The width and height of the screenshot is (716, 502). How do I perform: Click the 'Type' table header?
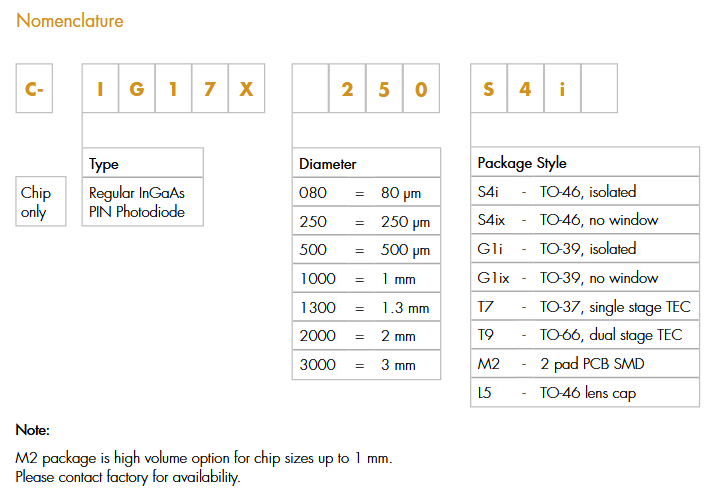coord(142,164)
